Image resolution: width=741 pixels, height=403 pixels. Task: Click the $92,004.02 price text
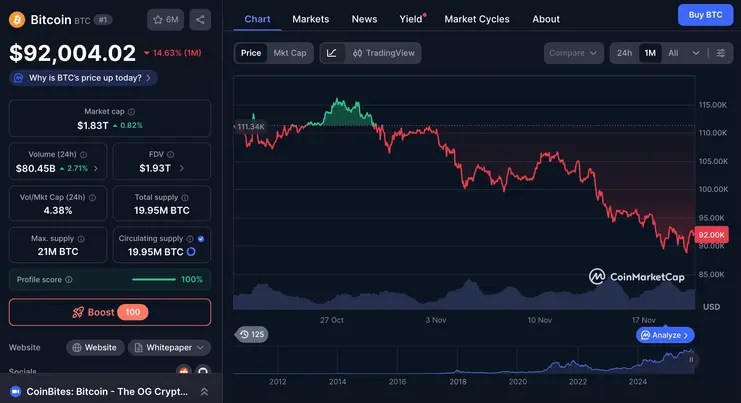coord(72,53)
